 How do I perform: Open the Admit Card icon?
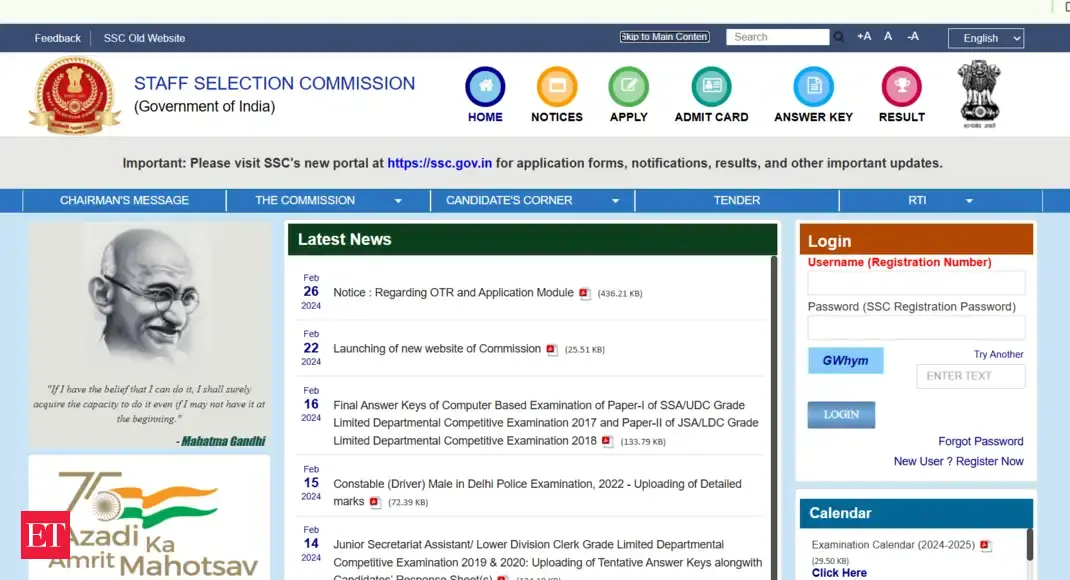711,87
